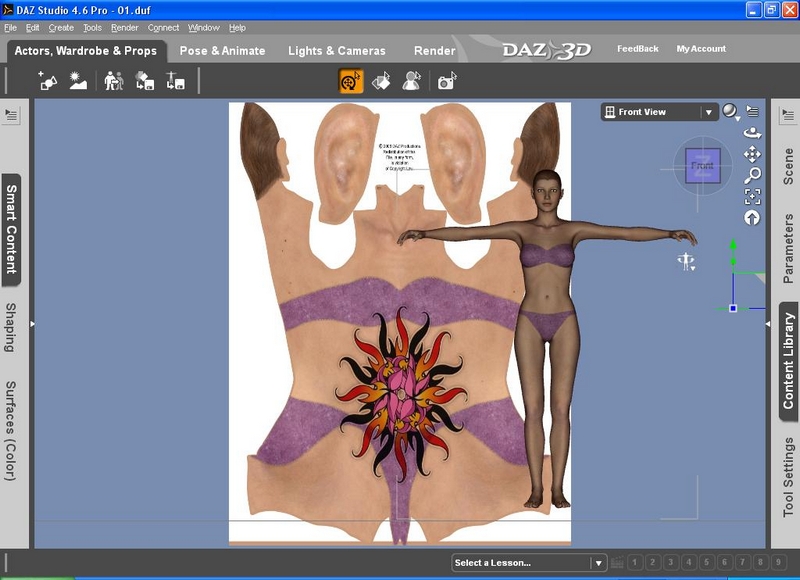
Task: Open right pane options menu icon
Action: pyautogui.click(x=788, y=115)
